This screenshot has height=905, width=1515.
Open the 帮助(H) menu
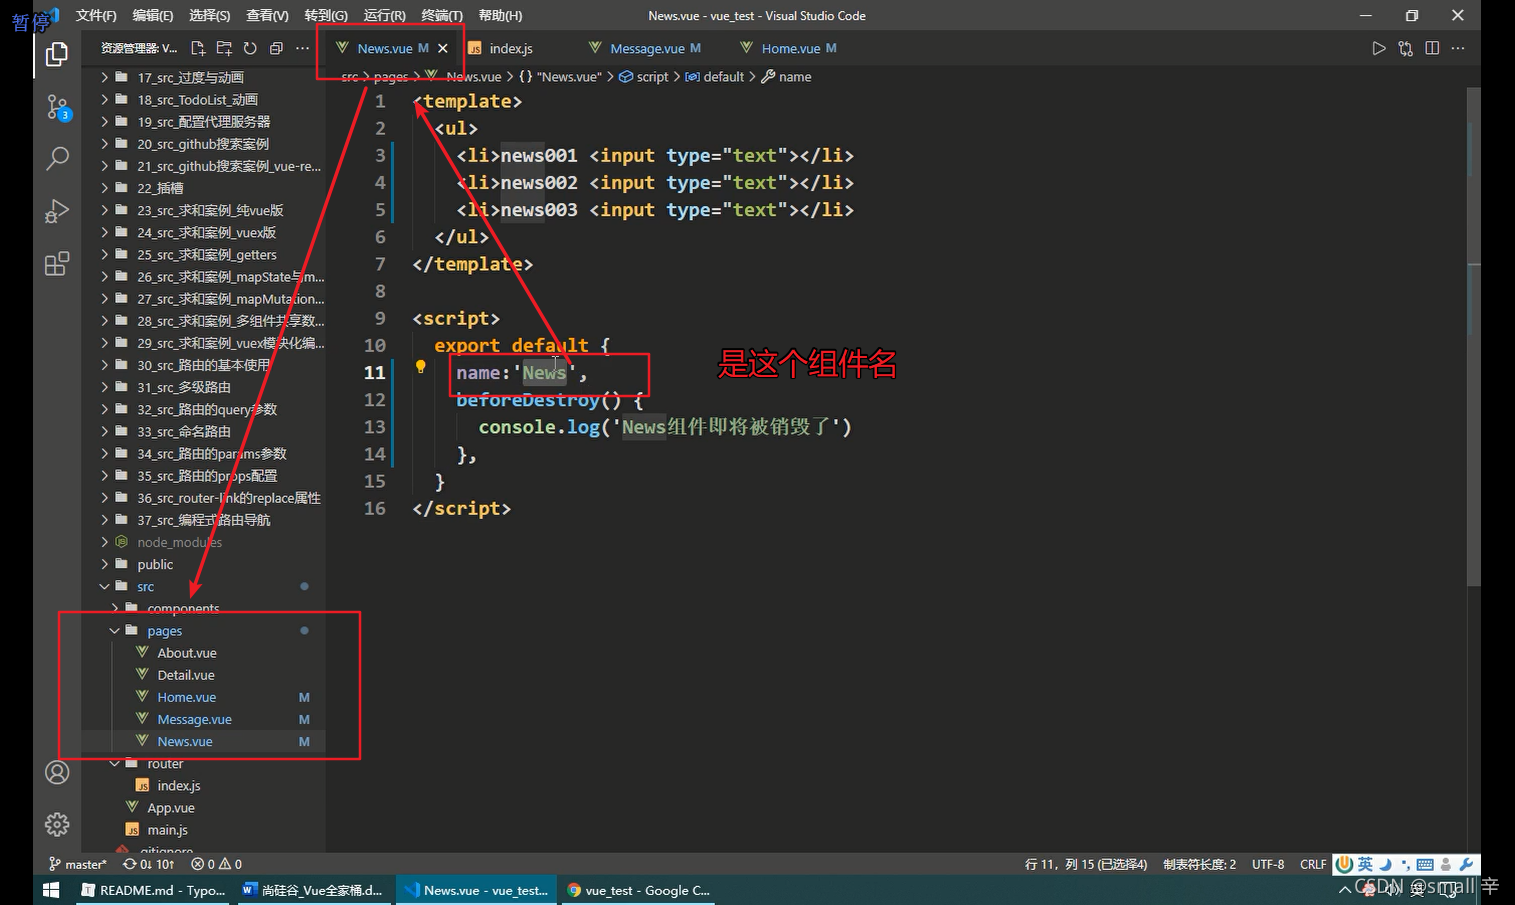pos(500,15)
